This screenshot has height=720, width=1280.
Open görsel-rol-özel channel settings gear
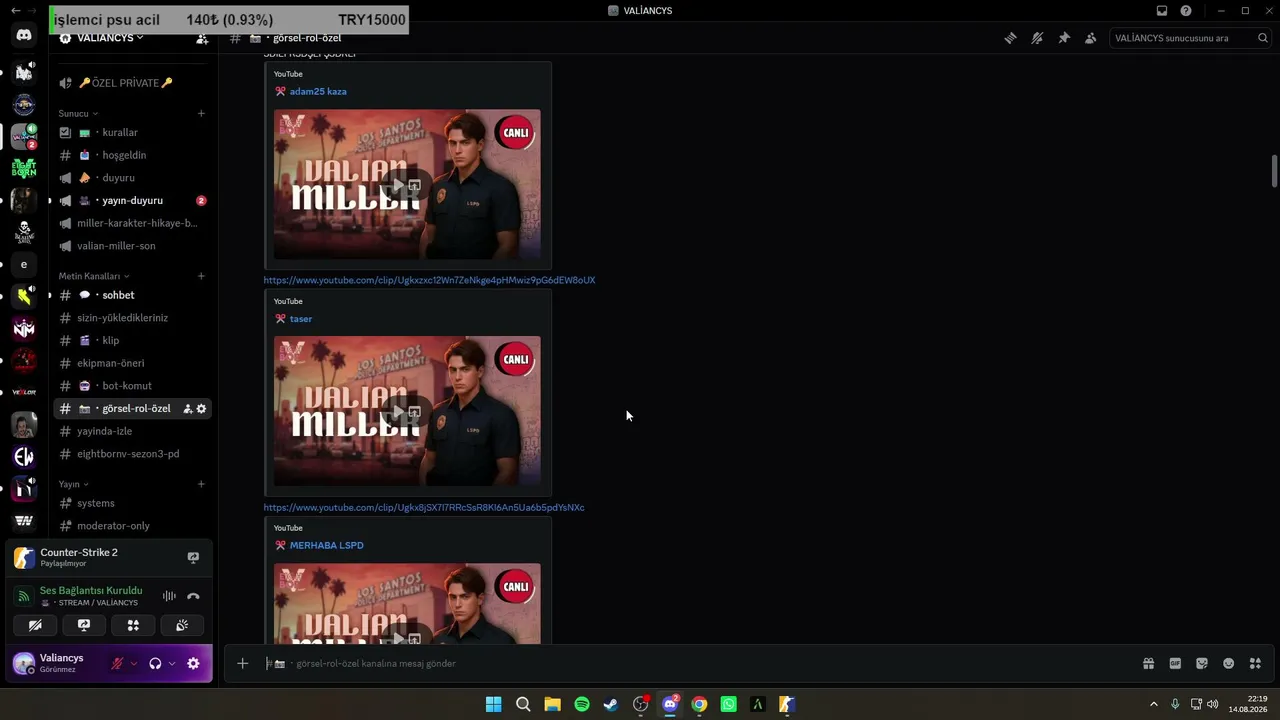pyautogui.click(x=201, y=409)
